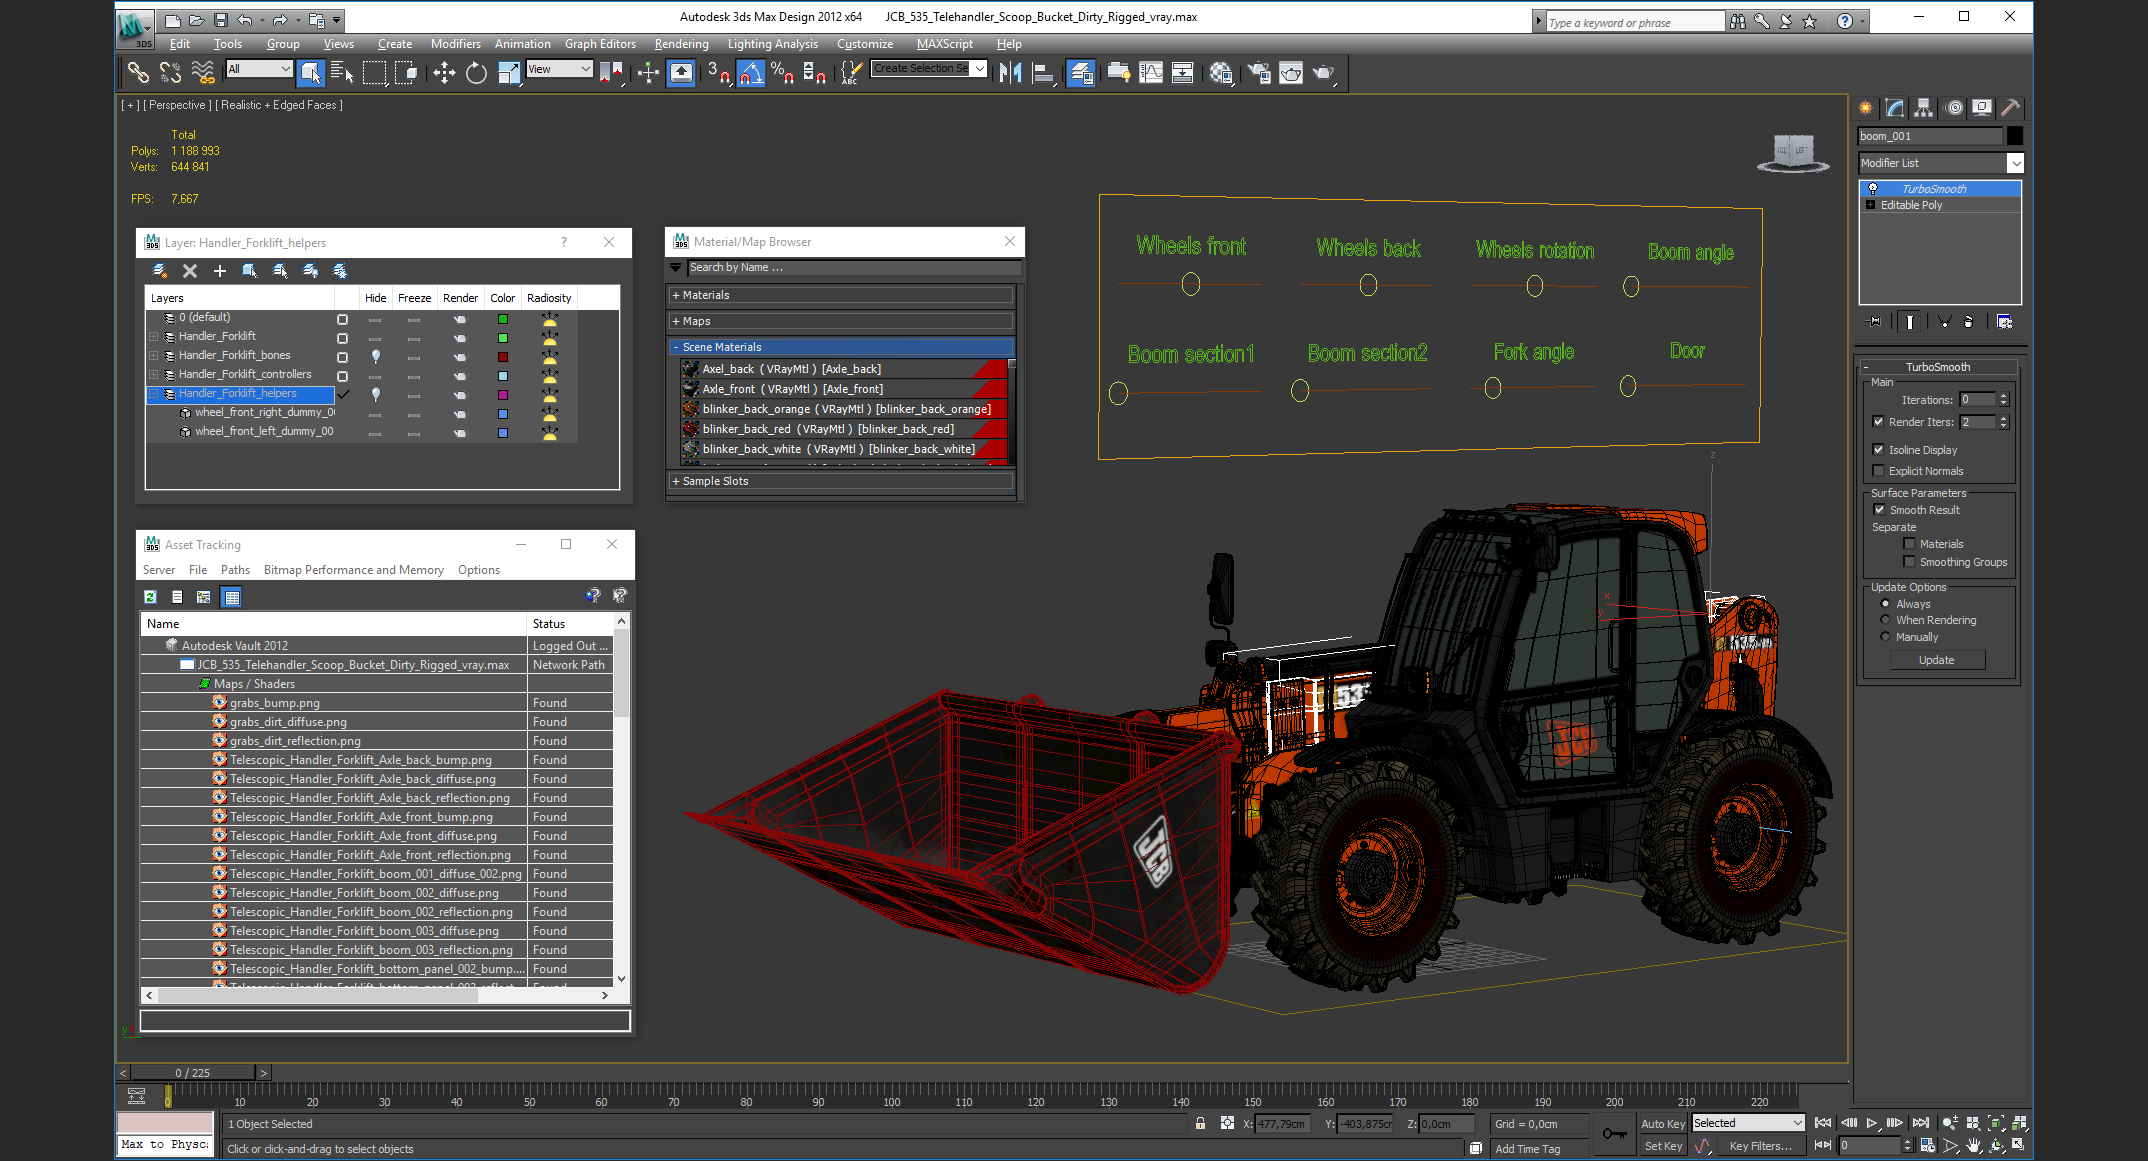Open the Create command panel tab
Screen dimensions: 2148x1161
(x=1866, y=108)
